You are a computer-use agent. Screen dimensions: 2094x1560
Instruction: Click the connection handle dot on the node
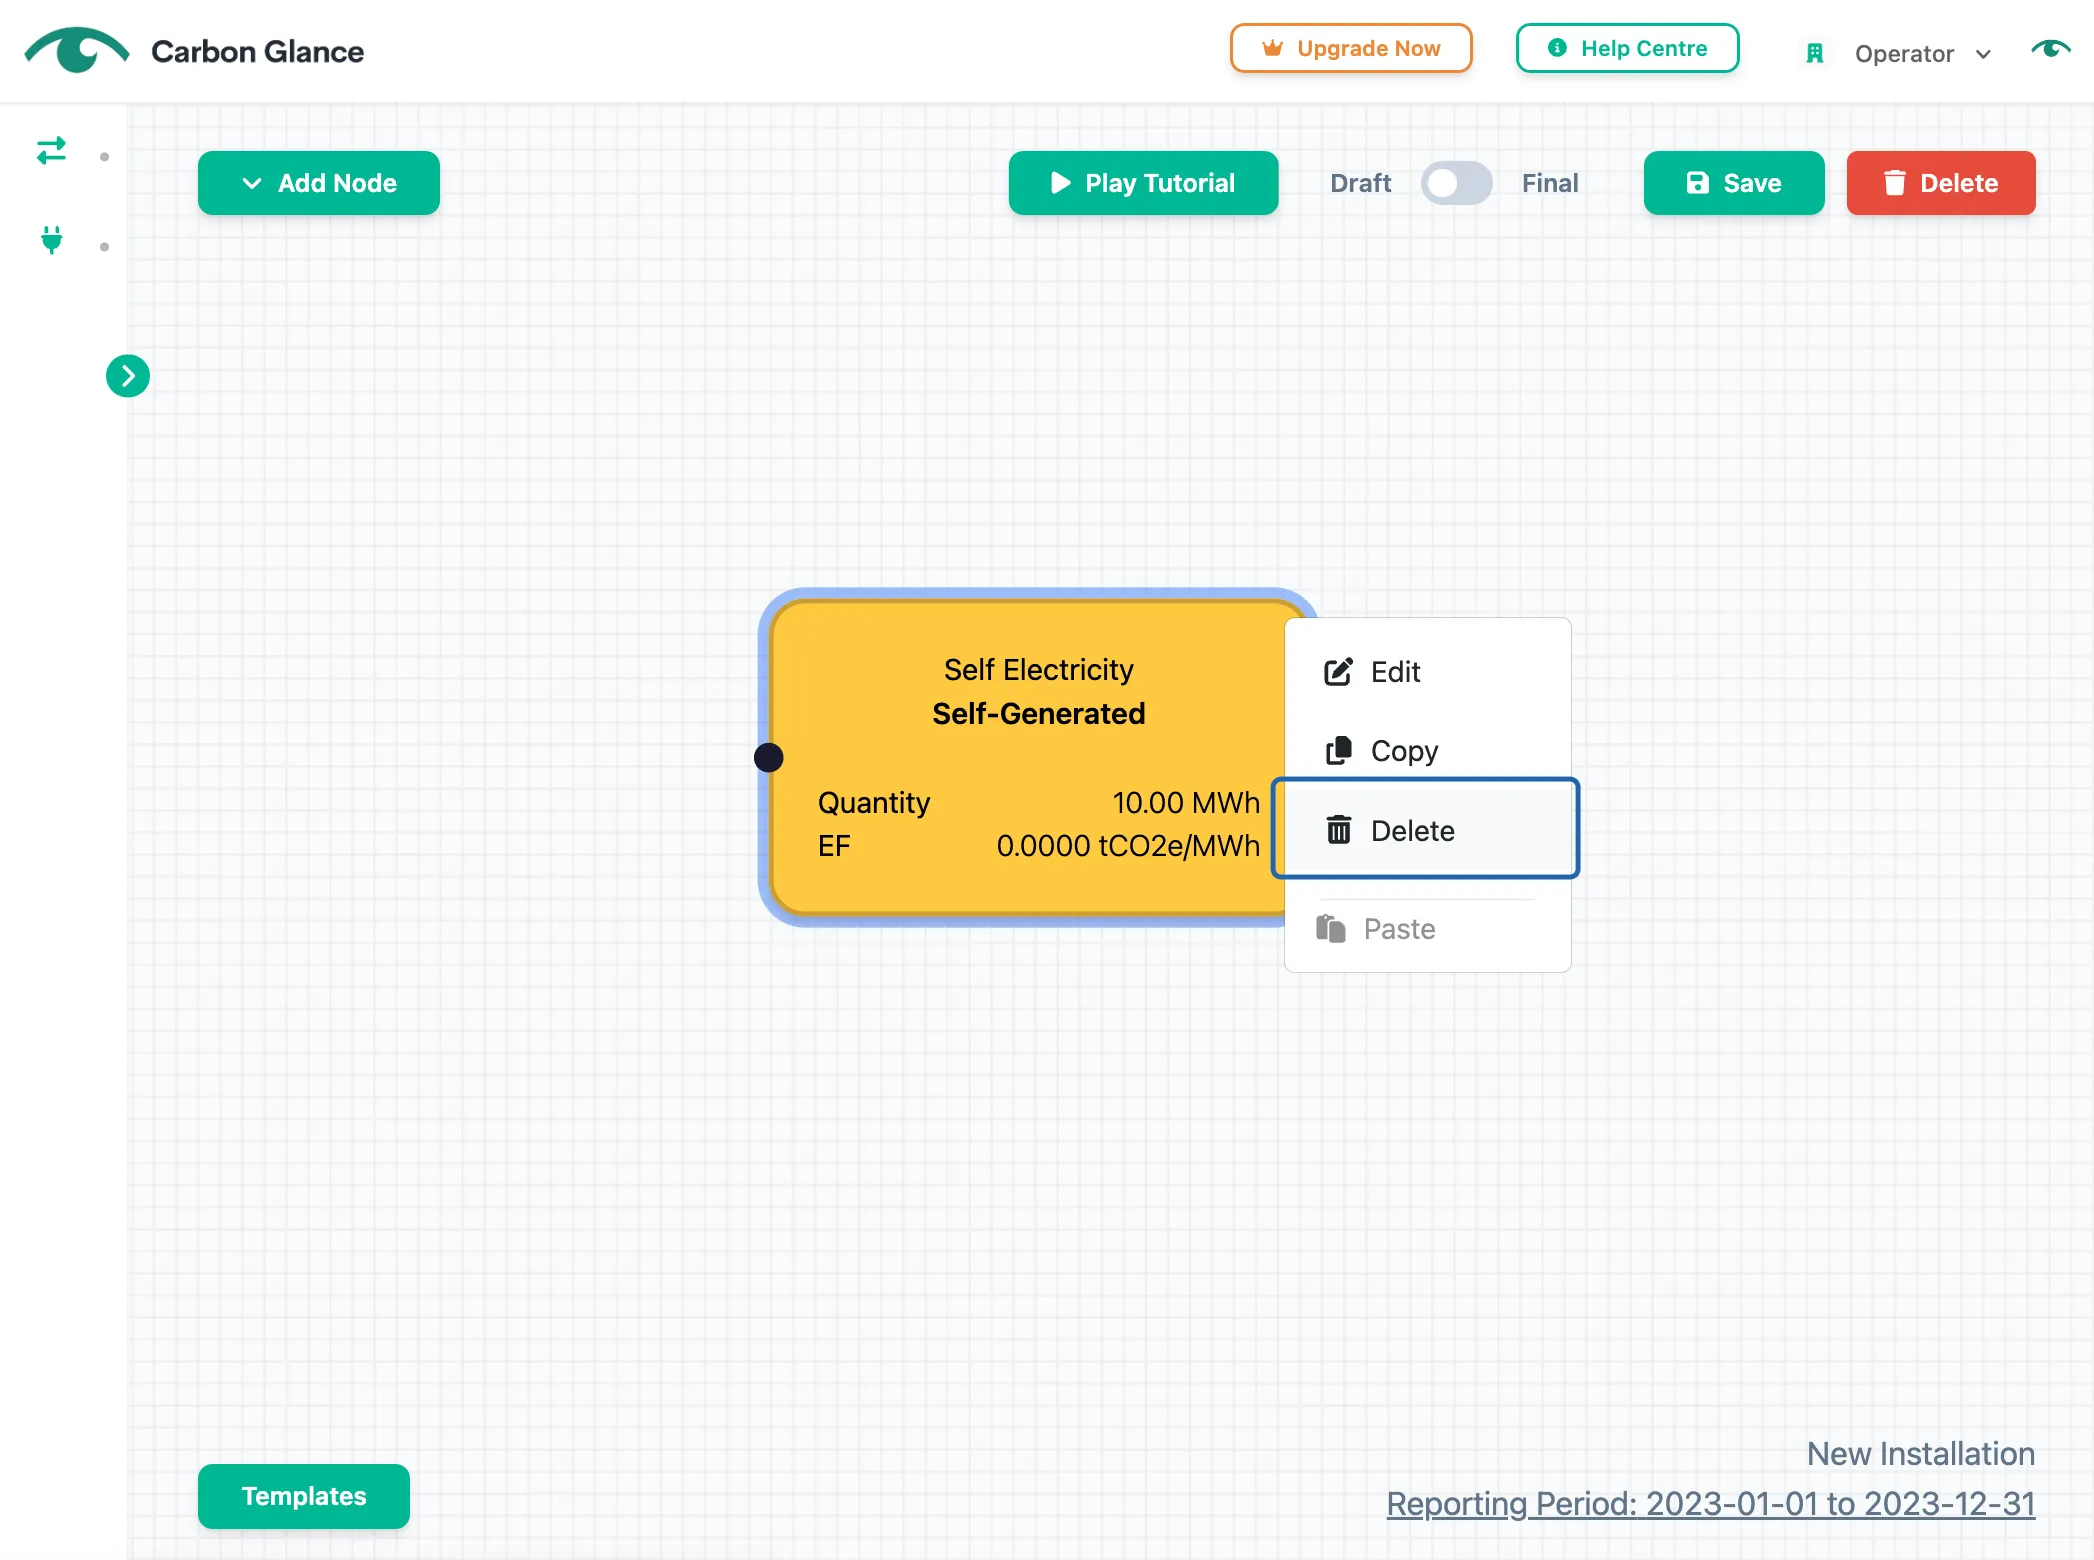click(x=768, y=758)
